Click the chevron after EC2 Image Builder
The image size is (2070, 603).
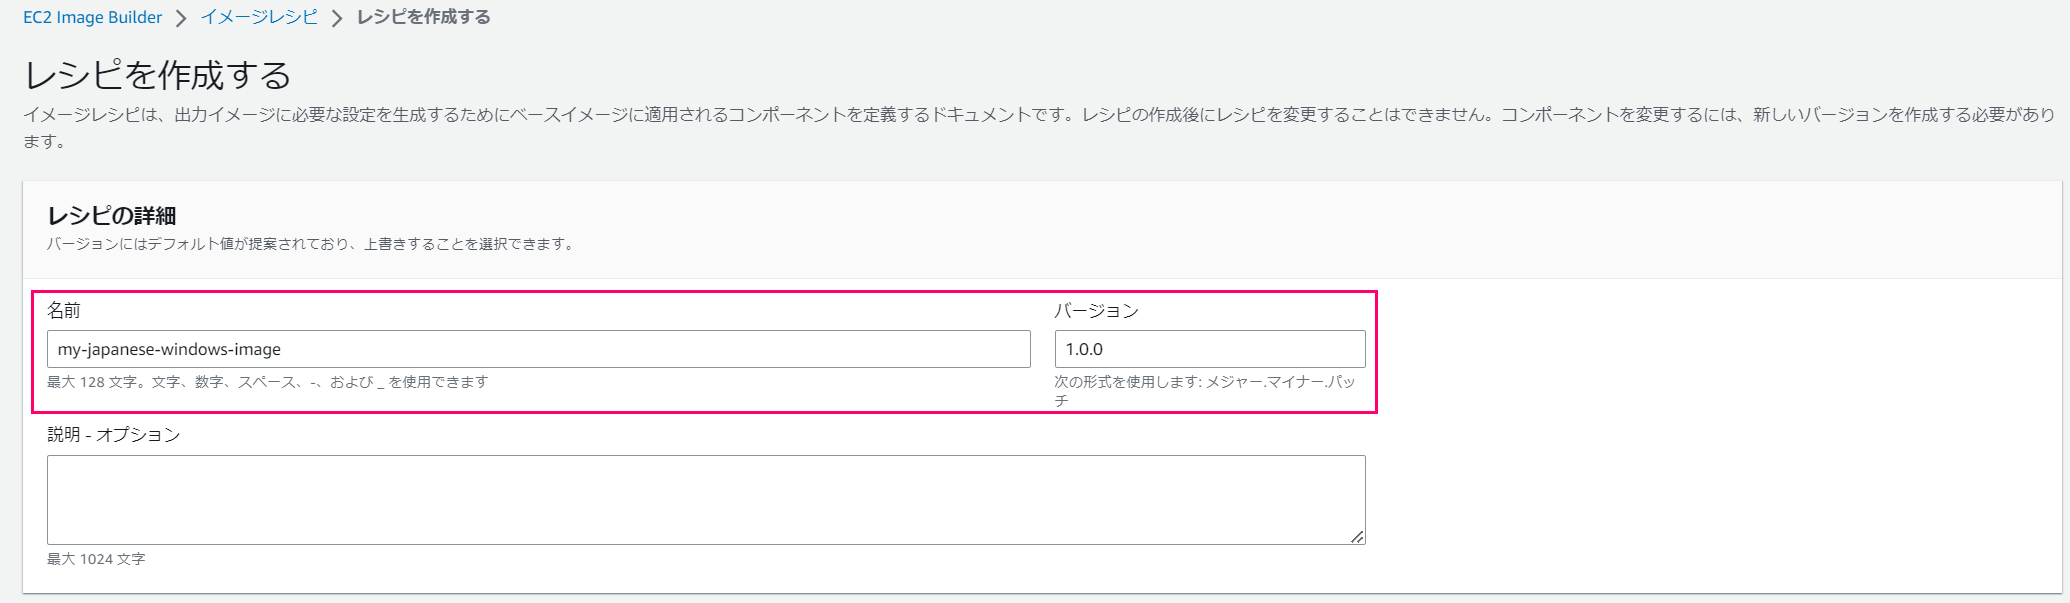(181, 18)
